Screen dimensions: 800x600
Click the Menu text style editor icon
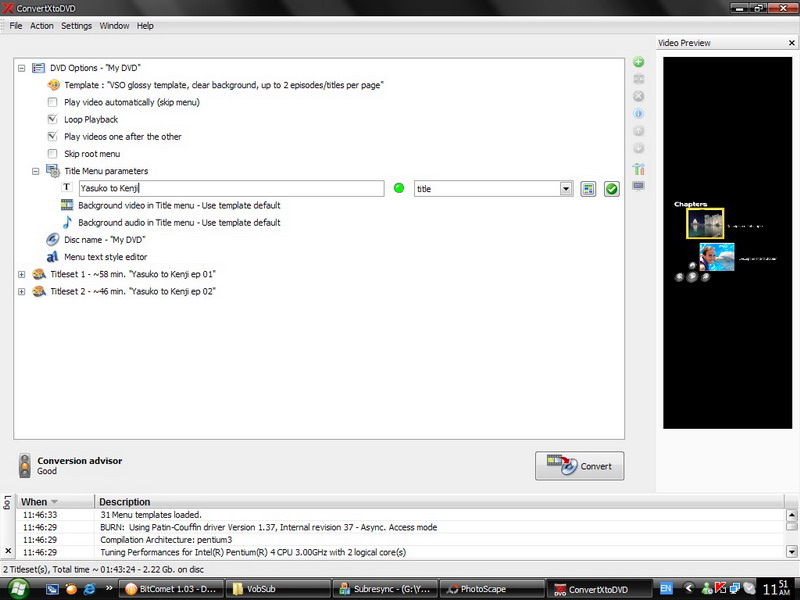tap(53, 257)
